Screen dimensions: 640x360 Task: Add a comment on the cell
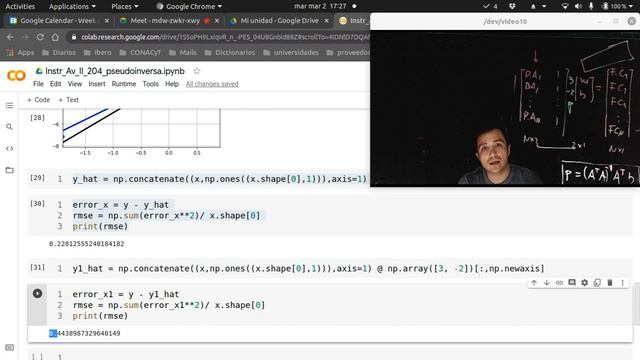click(x=572, y=282)
